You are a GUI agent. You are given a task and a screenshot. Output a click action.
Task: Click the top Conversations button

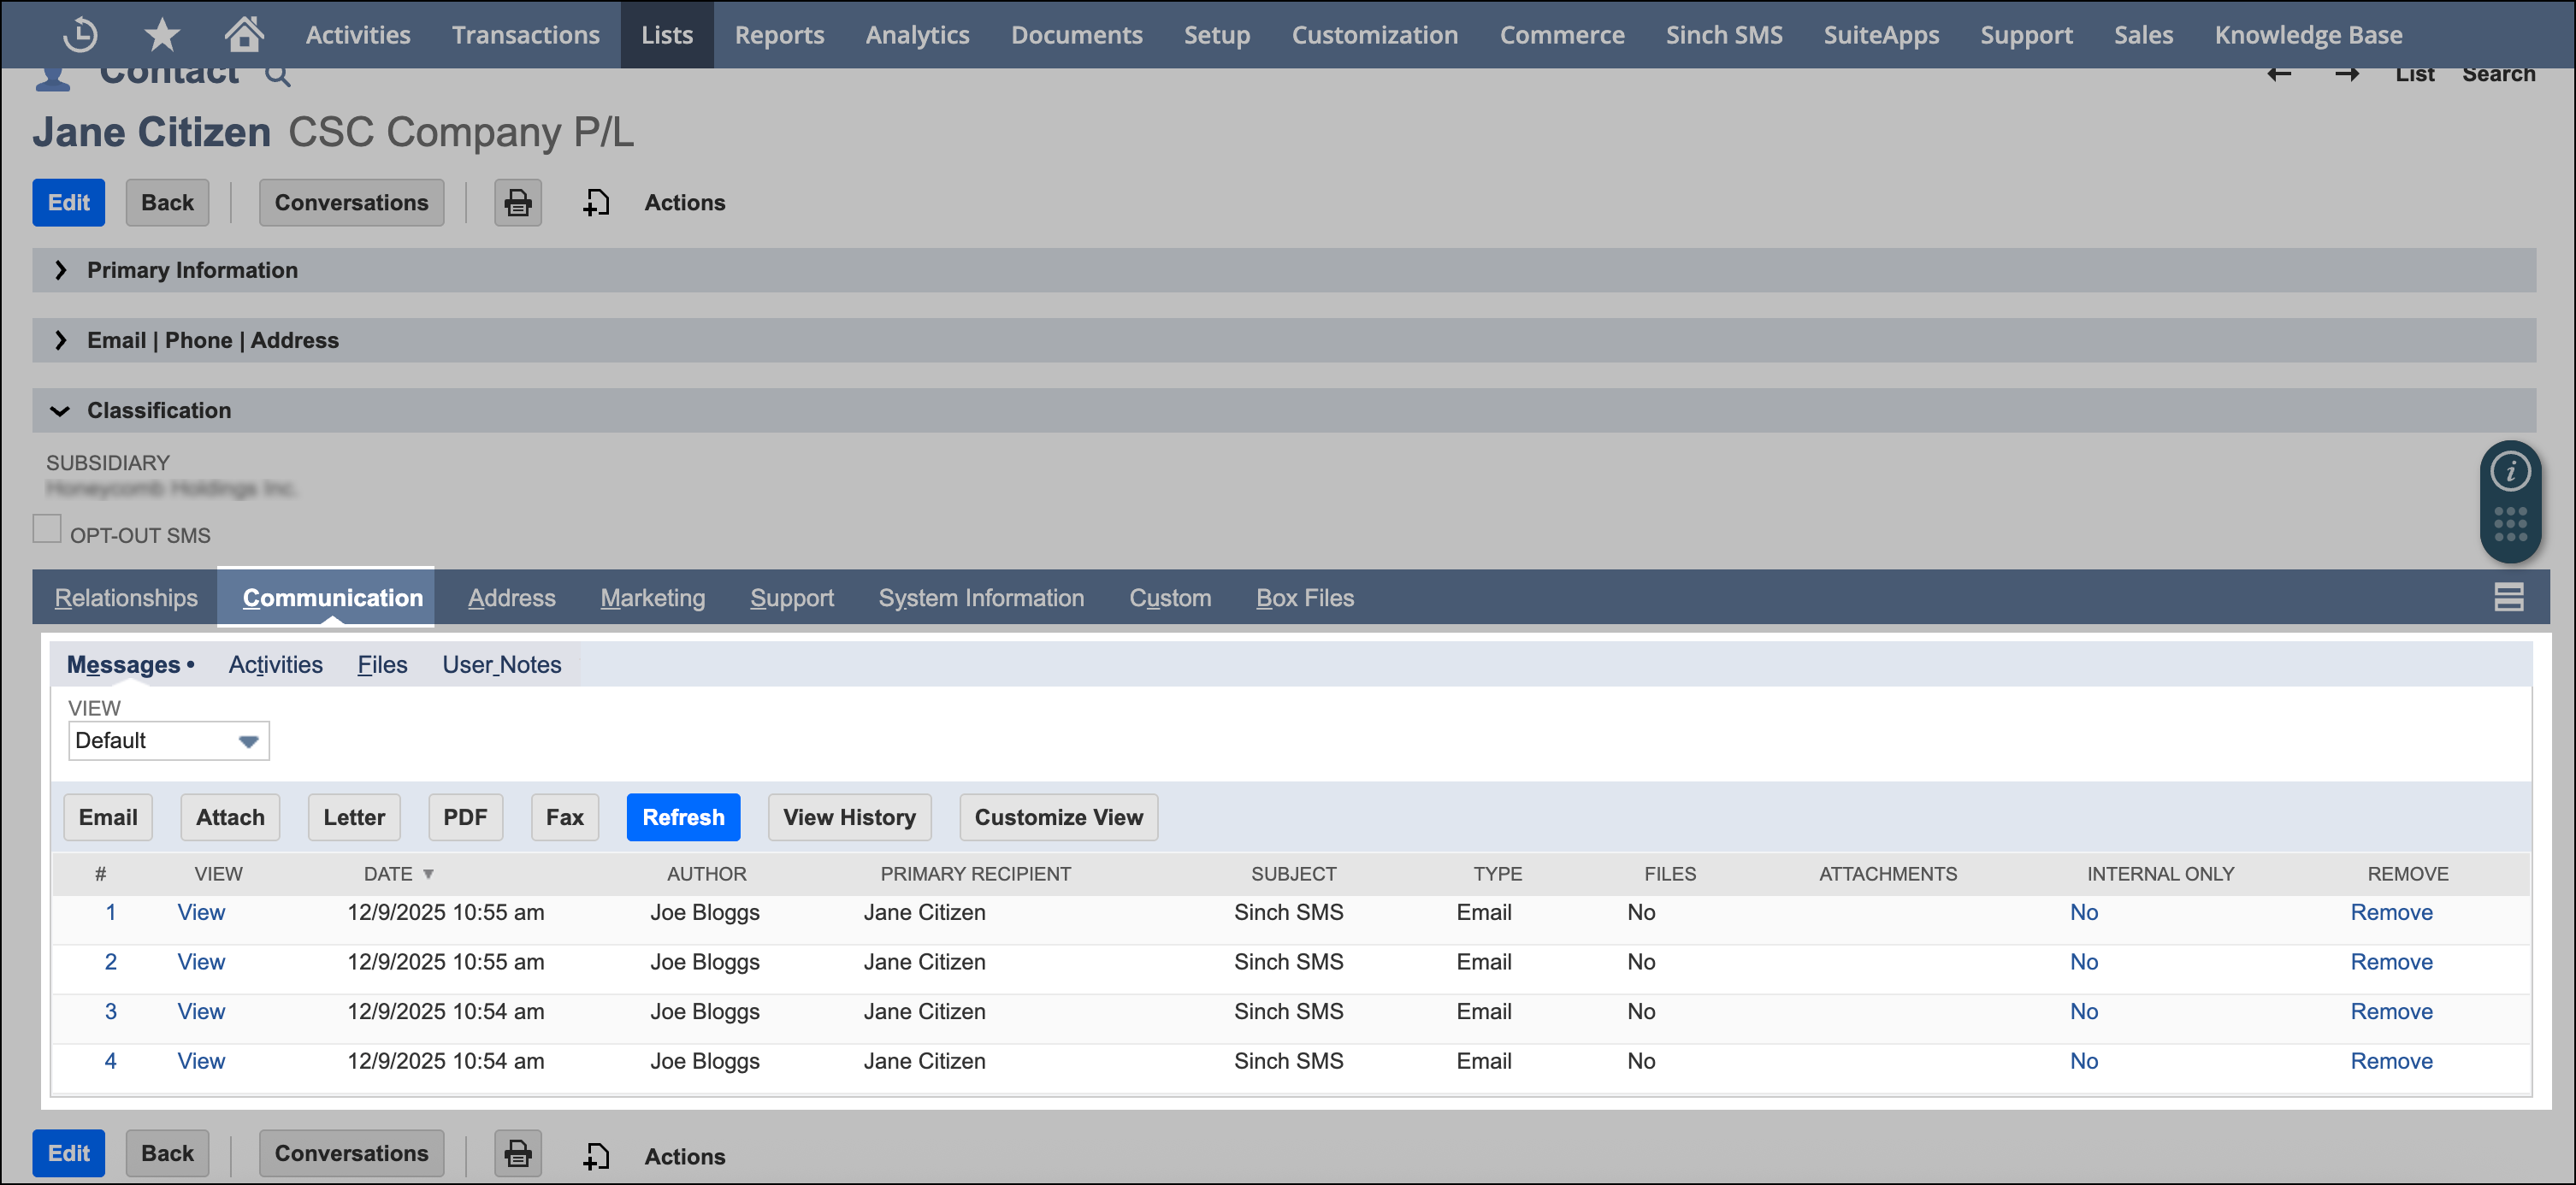pos(351,203)
